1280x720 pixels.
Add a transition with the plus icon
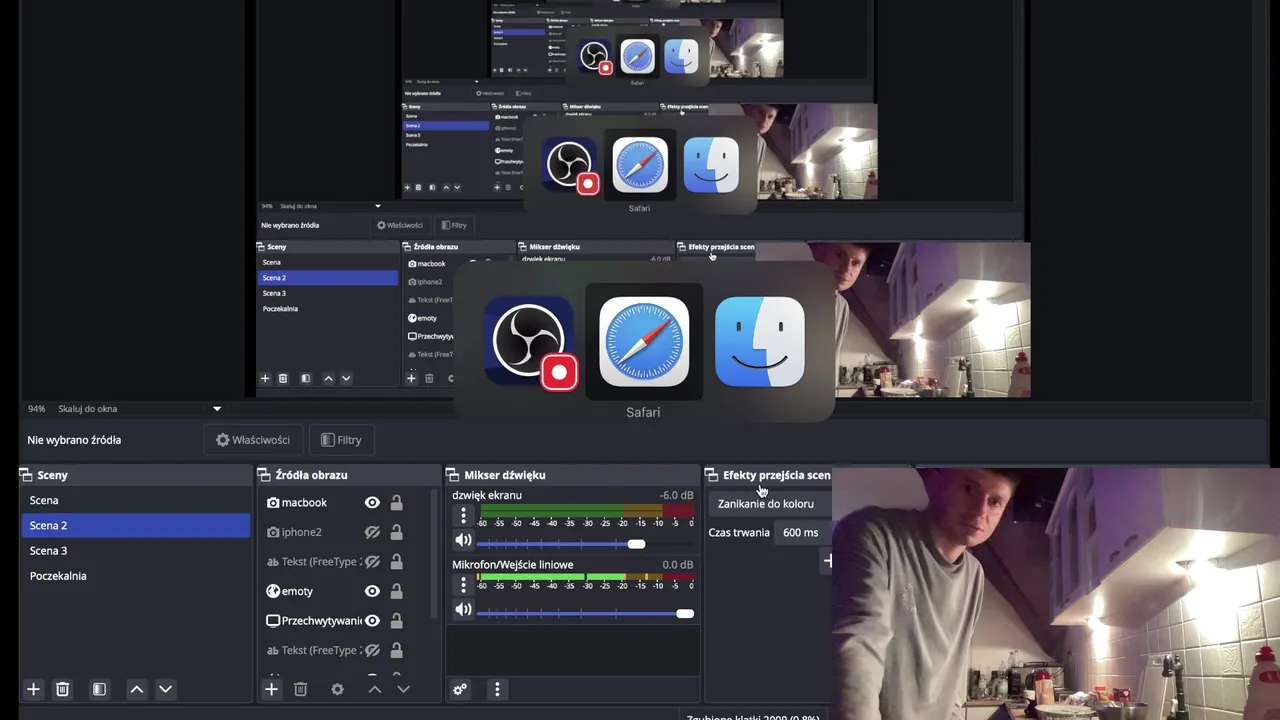coord(827,561)
